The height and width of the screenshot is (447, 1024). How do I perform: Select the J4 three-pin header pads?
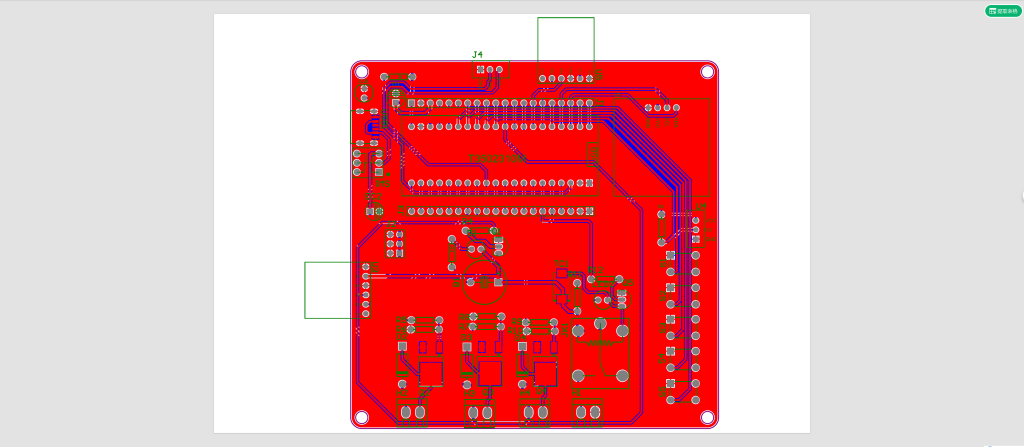tap(489, 70)
